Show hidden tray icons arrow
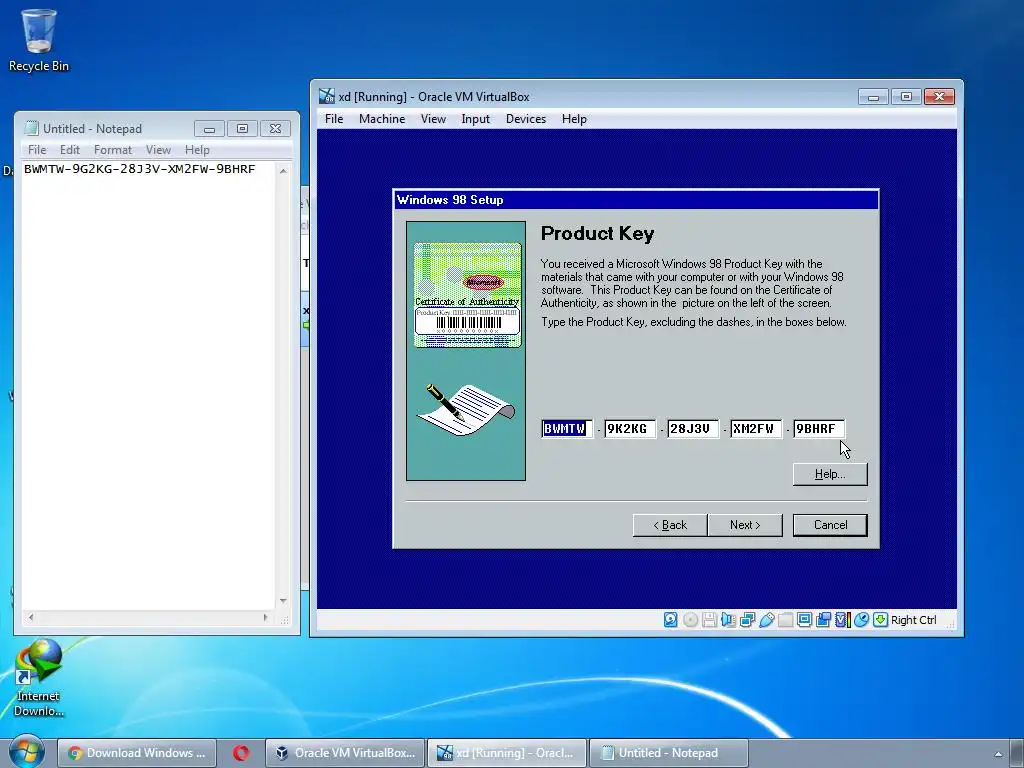1024x768 pixels. [998, 754]
